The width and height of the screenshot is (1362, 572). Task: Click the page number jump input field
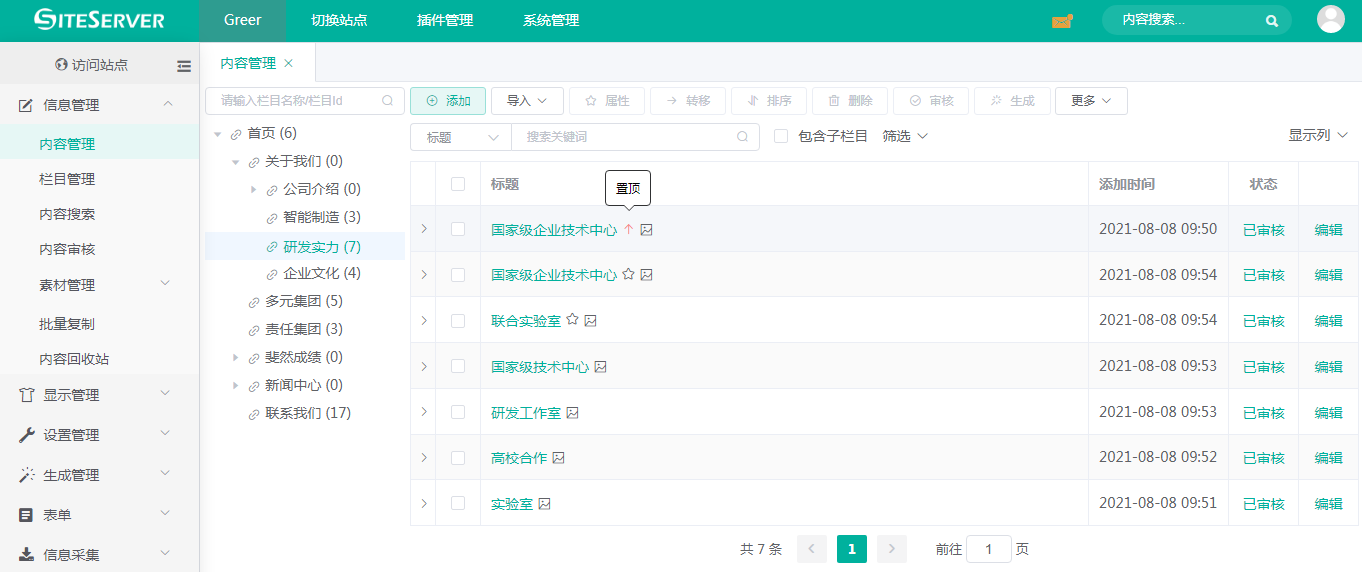tap(989, 549)
